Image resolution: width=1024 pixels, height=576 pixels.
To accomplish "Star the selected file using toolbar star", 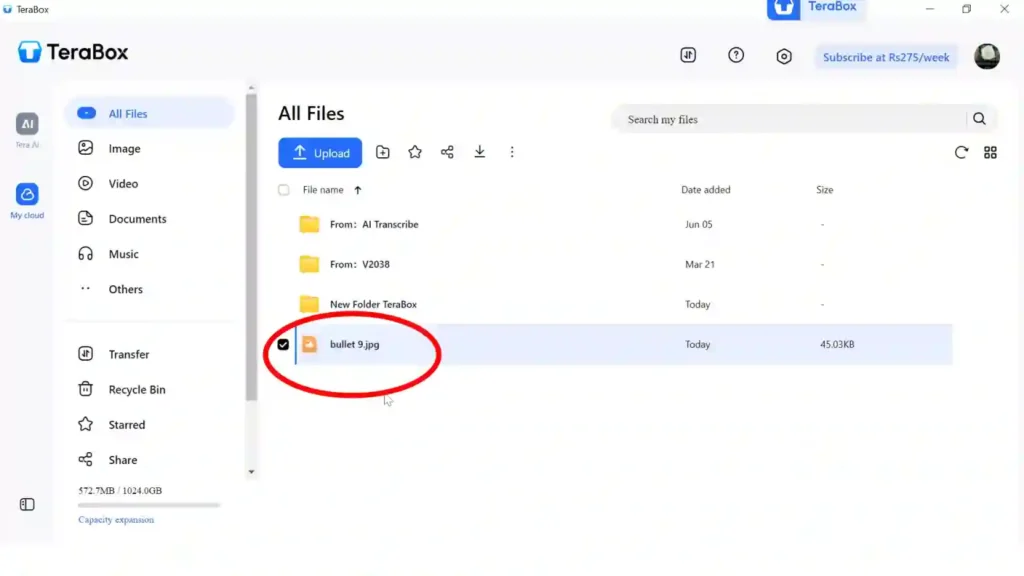I will 415,152.
